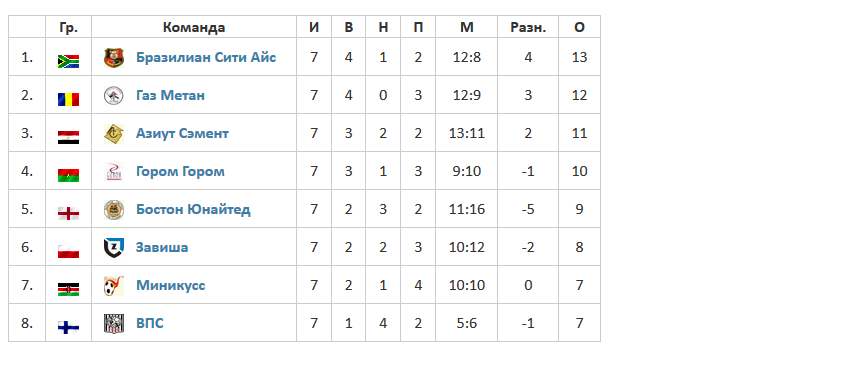Click the Команда column header

pos(194,27)
